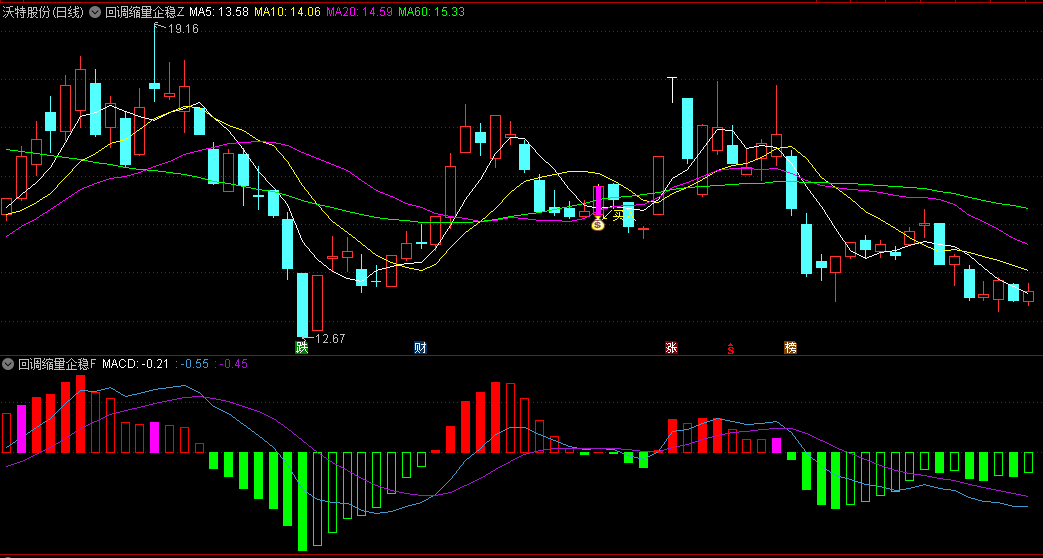Open the blue 财 financial marker icon
Screen dimensions: 1043x558
point(420,347)
